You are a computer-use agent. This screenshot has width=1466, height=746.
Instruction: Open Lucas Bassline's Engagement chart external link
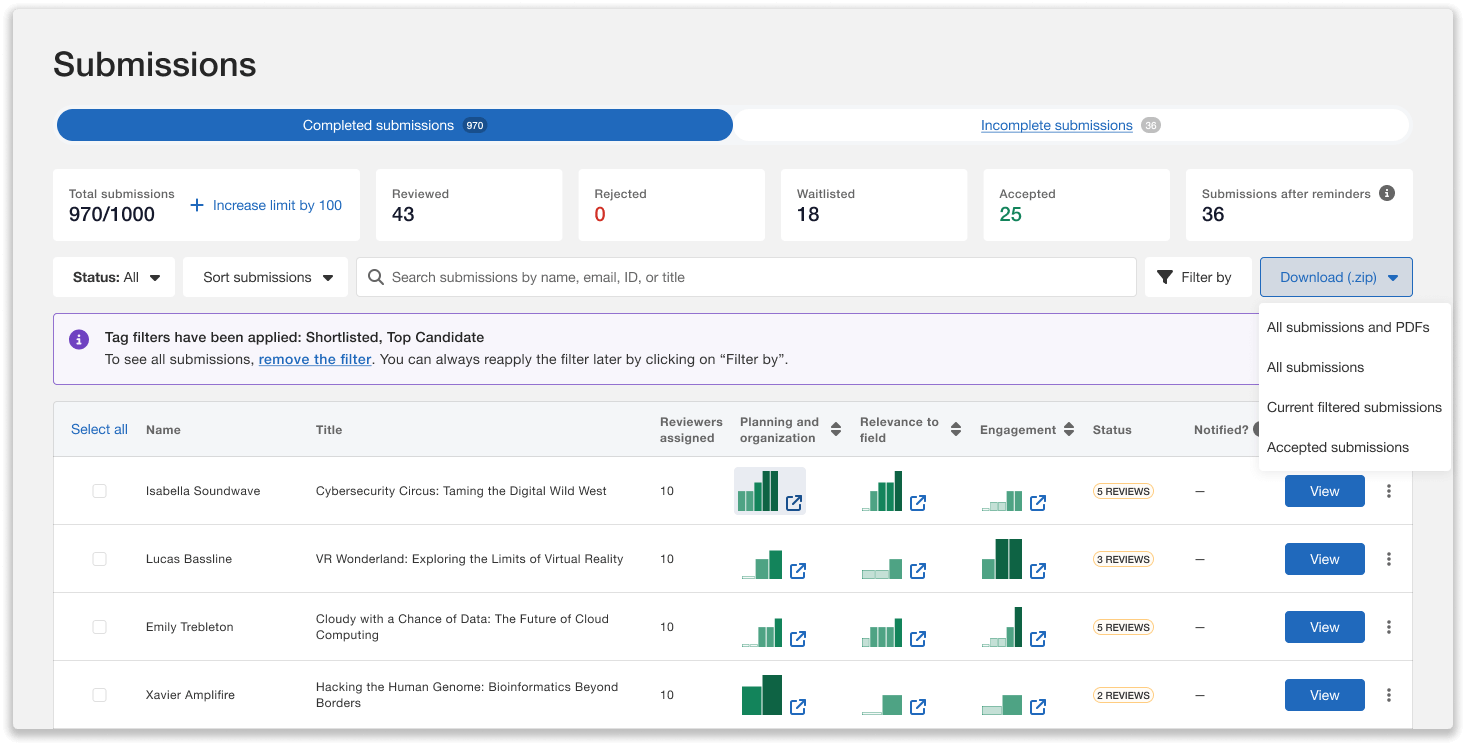(1038, 571)
